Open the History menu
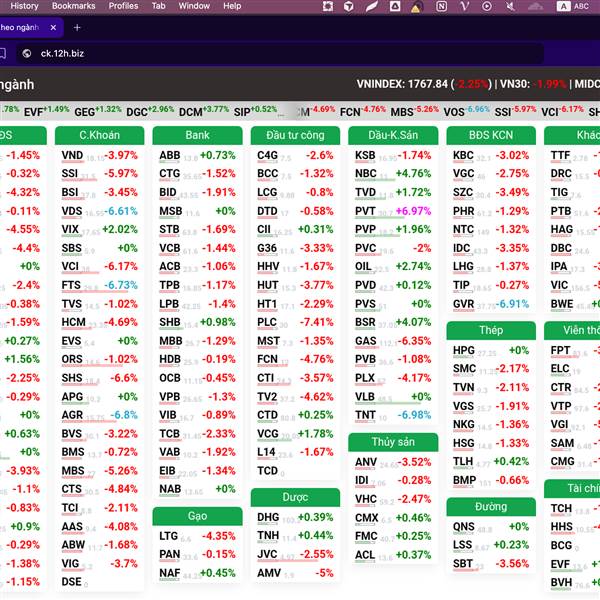Screen dimensions: 600x600 (24, 6)
